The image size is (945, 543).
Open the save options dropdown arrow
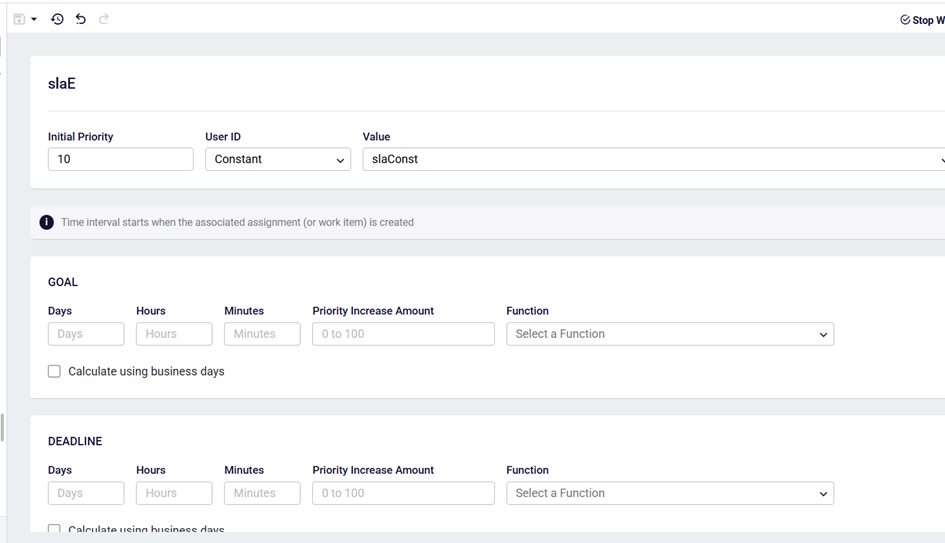click(34, 19)
